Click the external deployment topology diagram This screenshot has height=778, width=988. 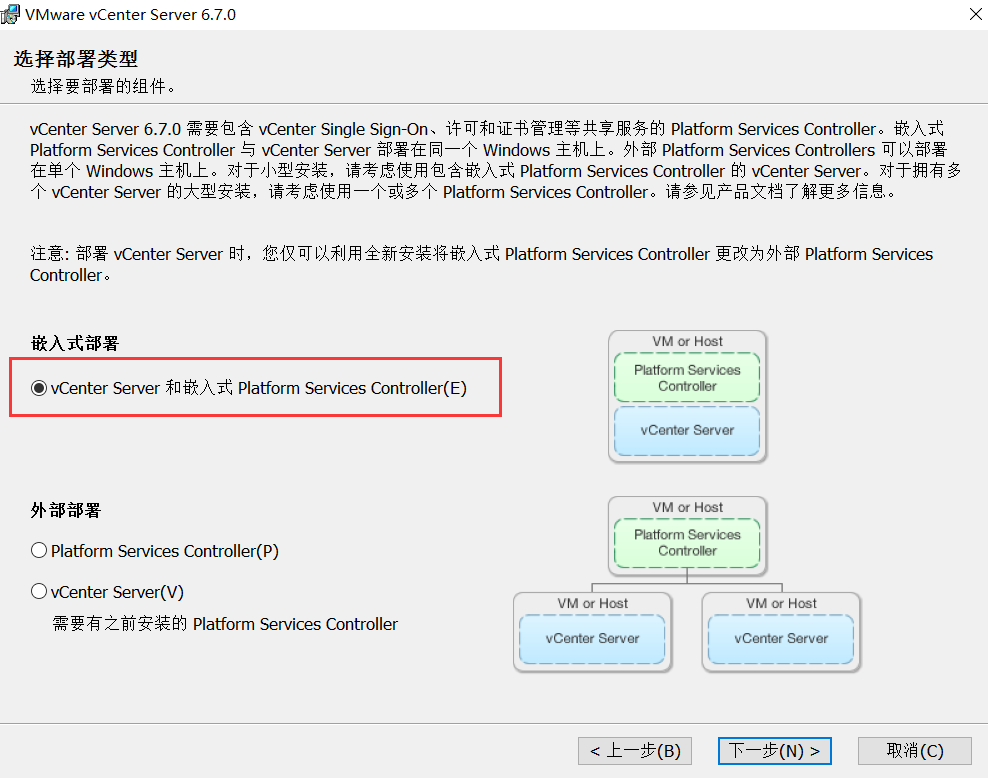[x=687, y=585]
